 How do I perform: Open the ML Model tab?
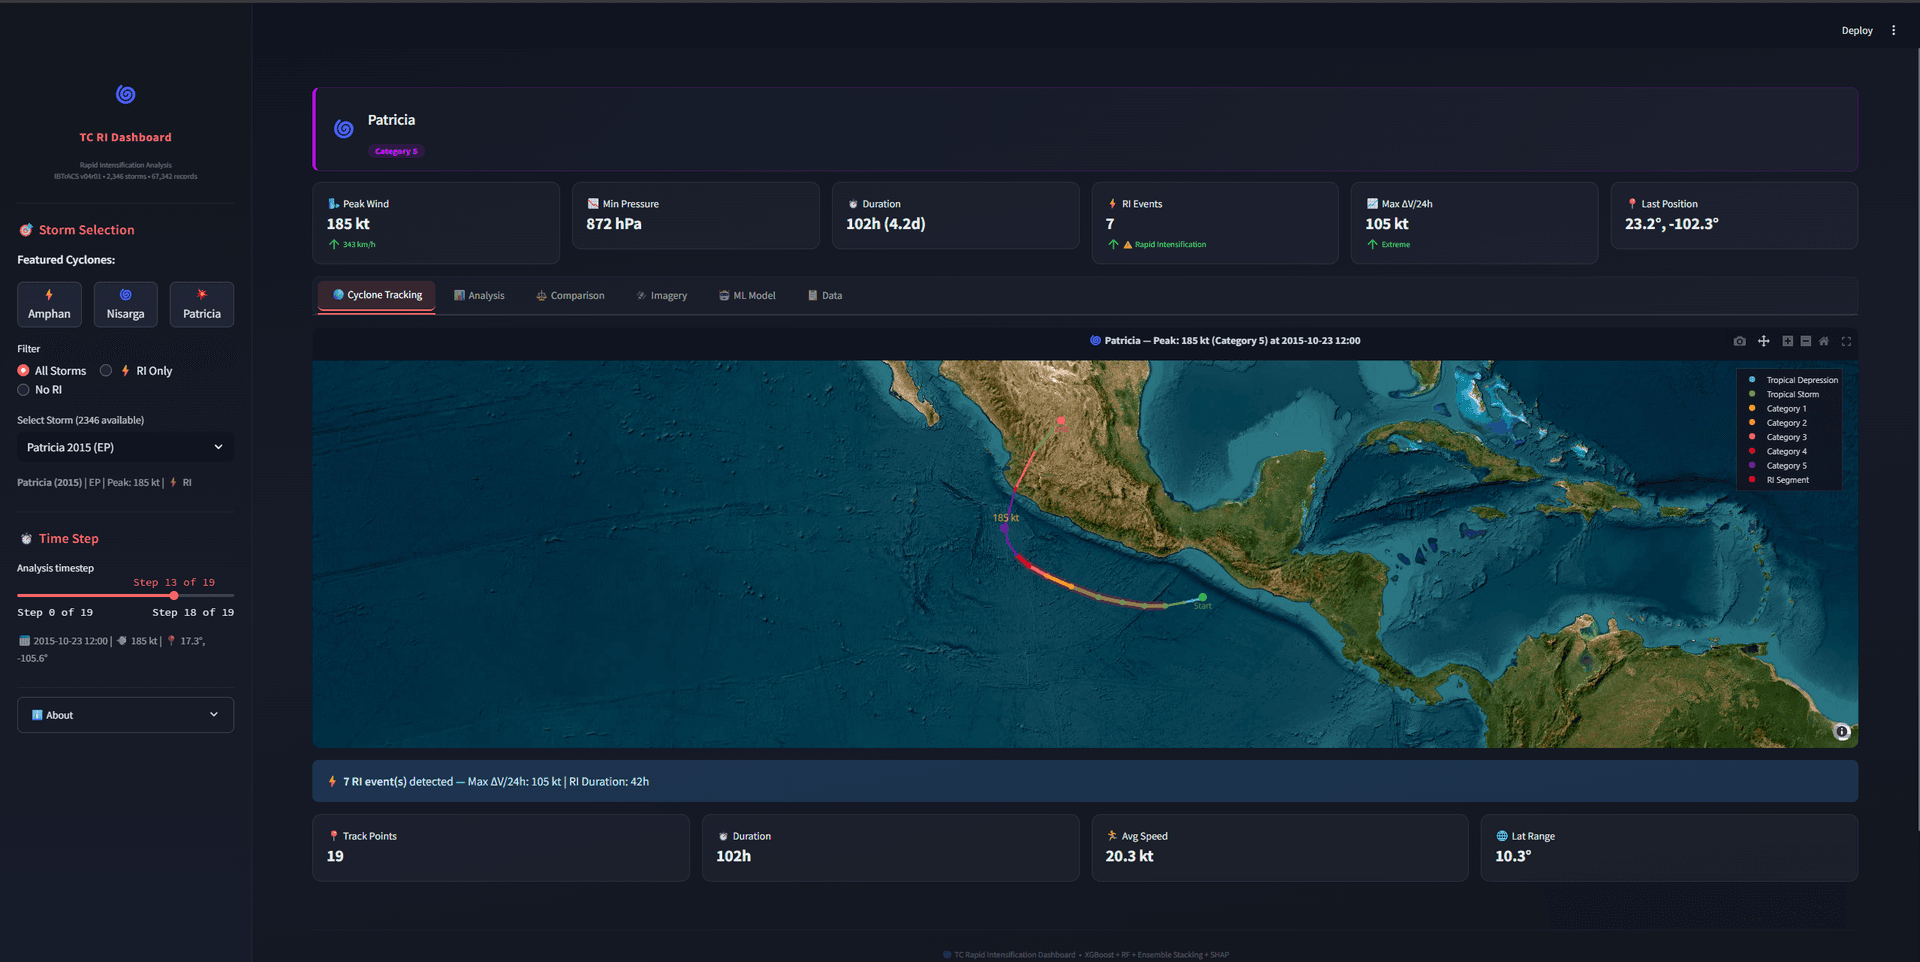pyautogui.click(x=747, y=295)
